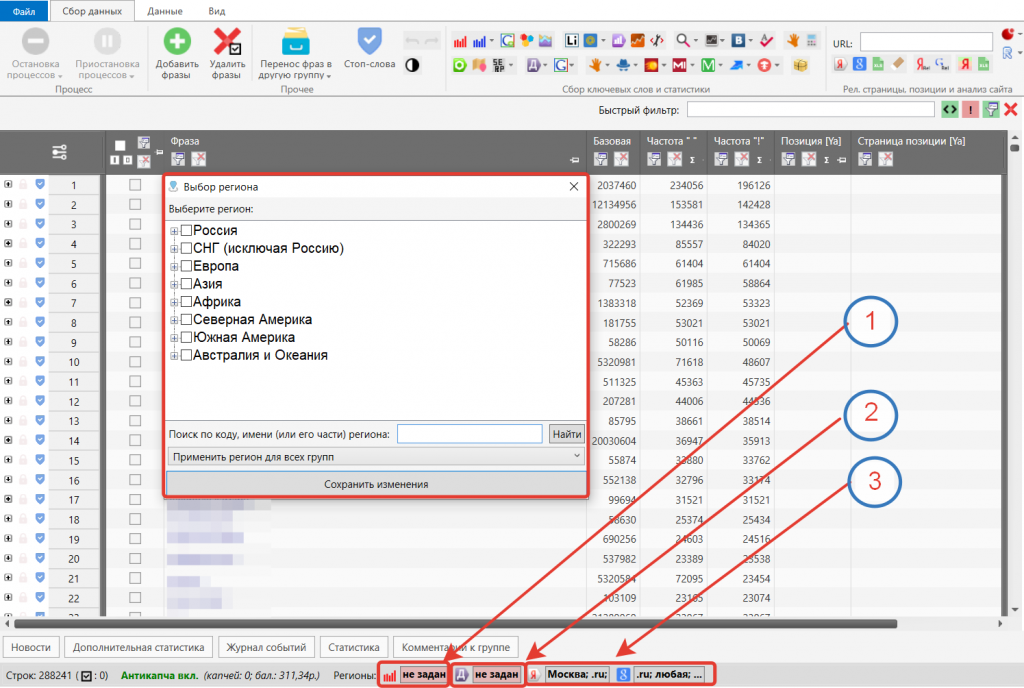
Task: Click the green angle-brackets icon beside quick filter
Action: pyautogui.click(x=950, y=110)
